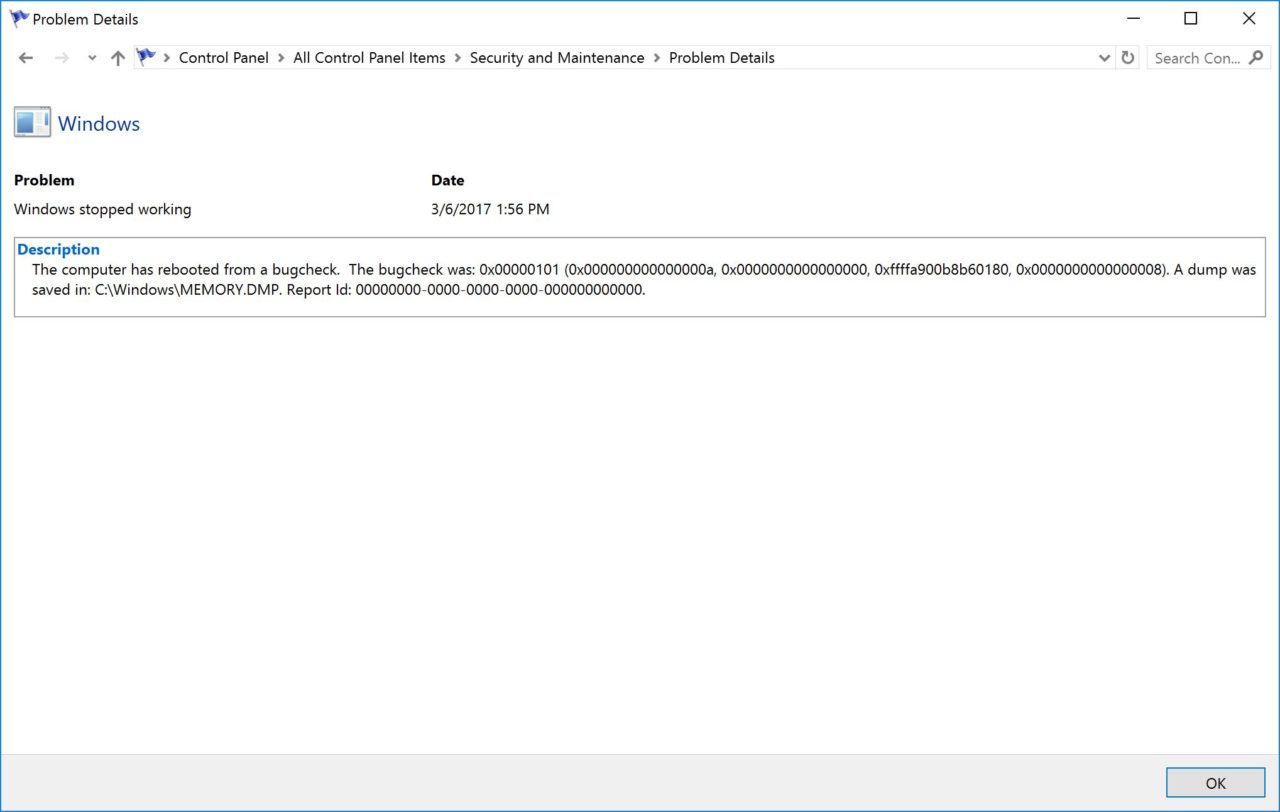Click the bugcheck description text
Screen dimensions: 1280x812
[644, 280]
